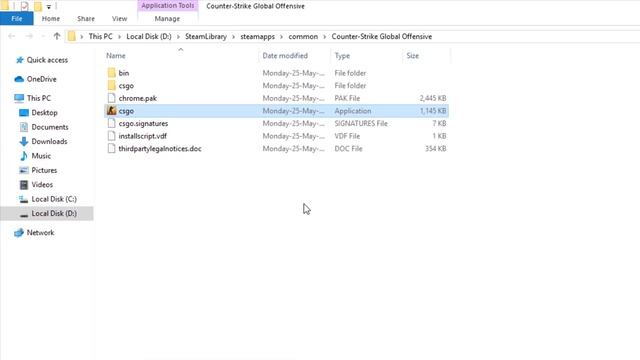Viewport: 640px width, 360px height.
Task: Expand chevron after common breadcrumb
Action: coord(324,37)
